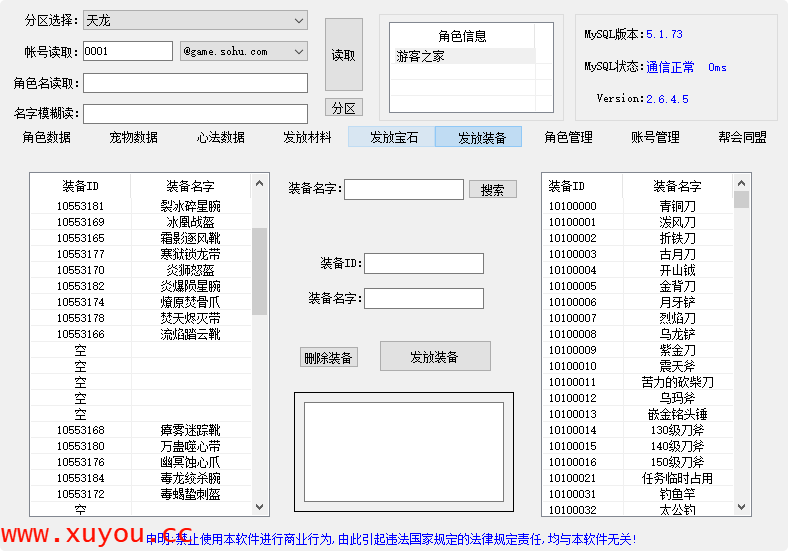Image resolution: width=788 pixels, height=551 pixels.
Task: Go to the 账号管理 tab
Action: pyautogui.click(x=655, y=137)
